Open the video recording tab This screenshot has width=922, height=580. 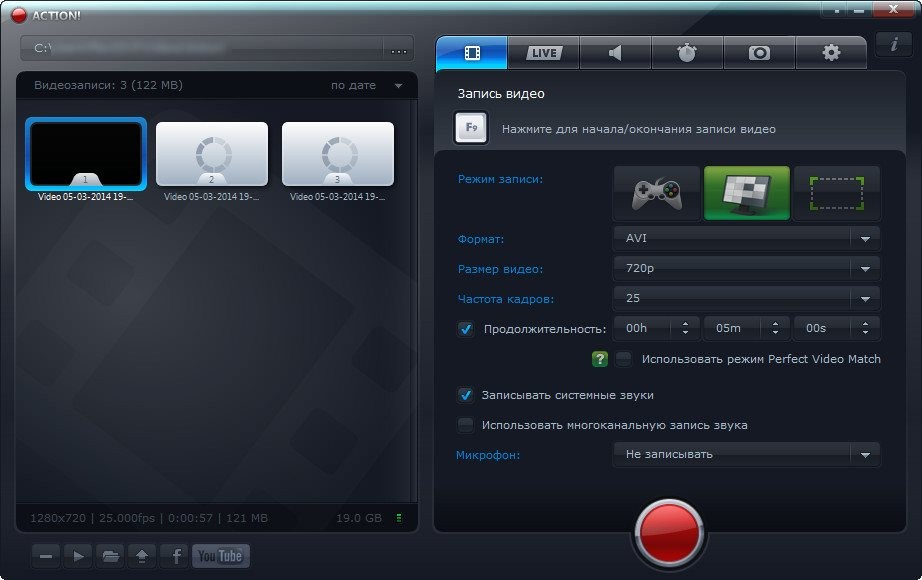[x=472, y=54]
